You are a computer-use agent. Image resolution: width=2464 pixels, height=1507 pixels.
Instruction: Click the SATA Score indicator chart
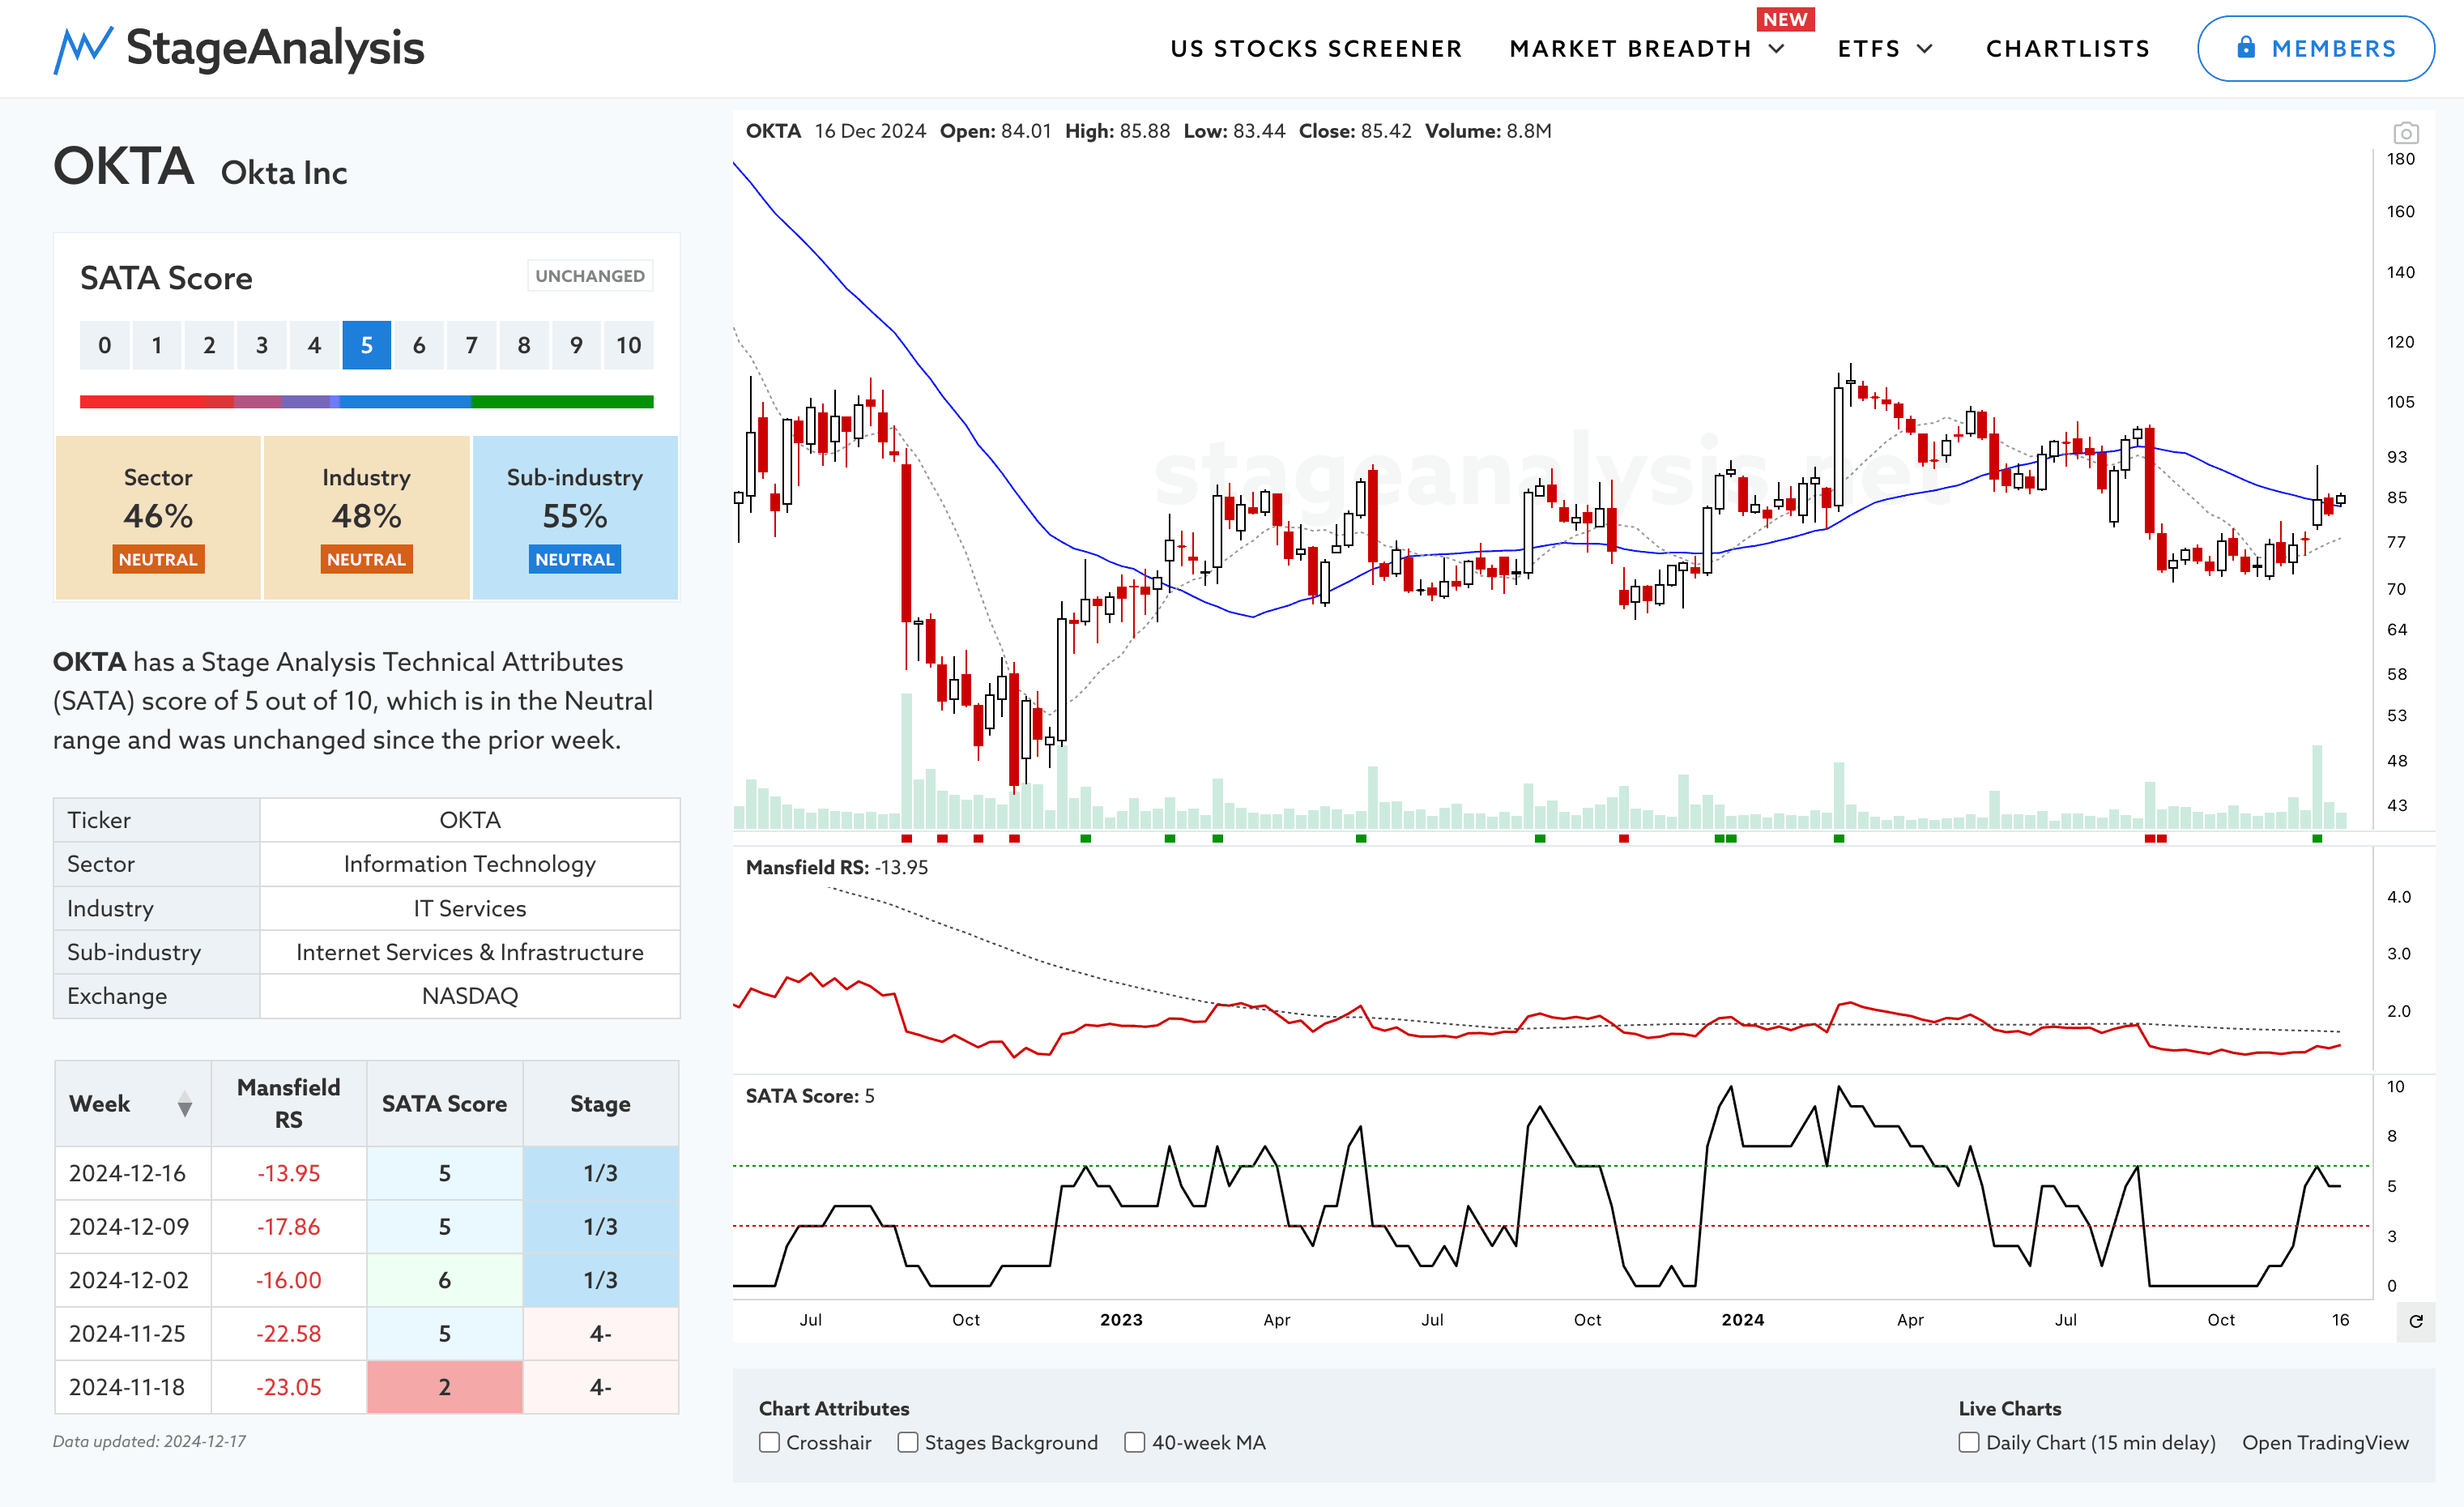(1552, 1187)
